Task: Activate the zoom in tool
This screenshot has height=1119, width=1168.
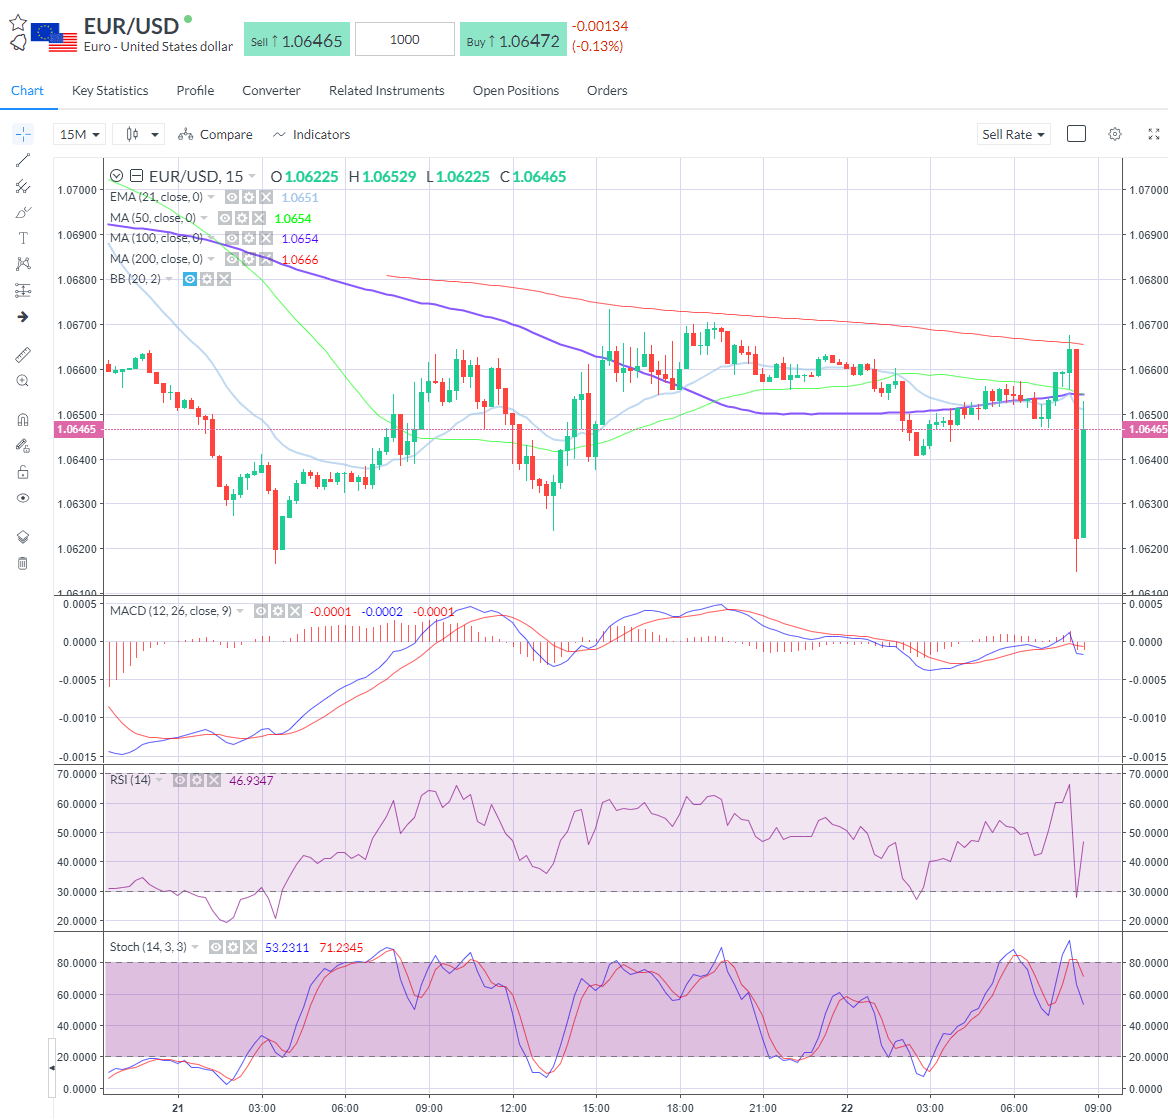Action: pos(23,381)
